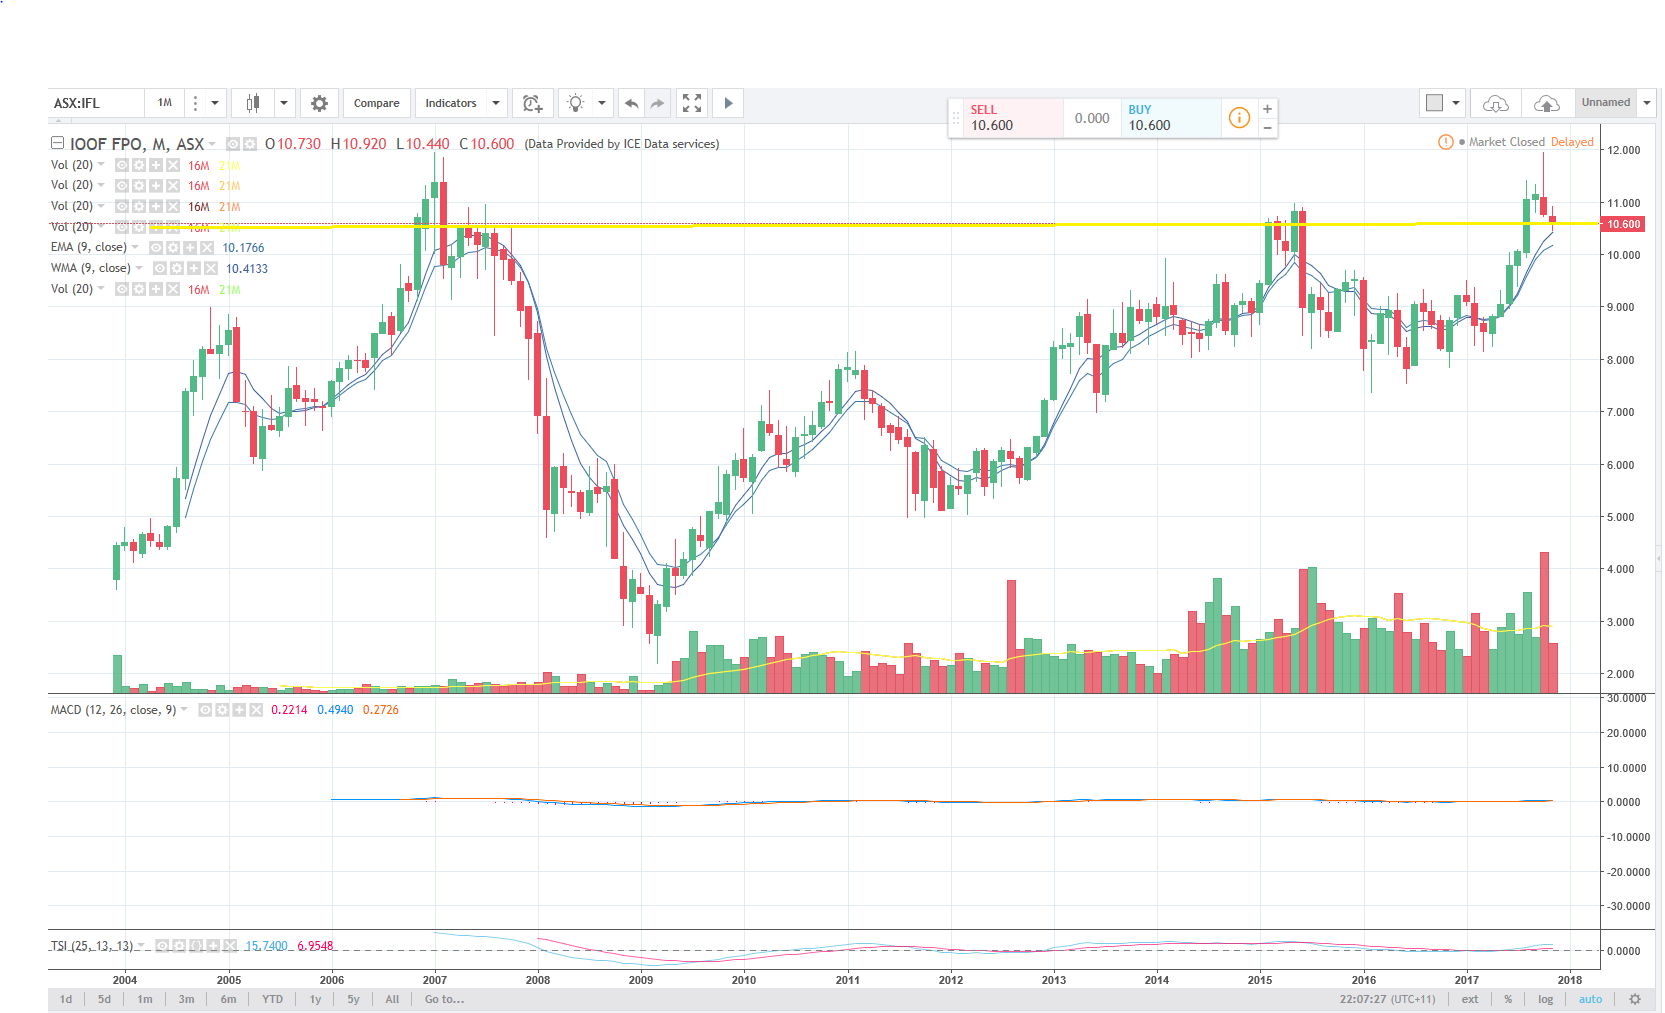Select the YTD time range
The image size is (1665, 1013).
coord(273,999)
